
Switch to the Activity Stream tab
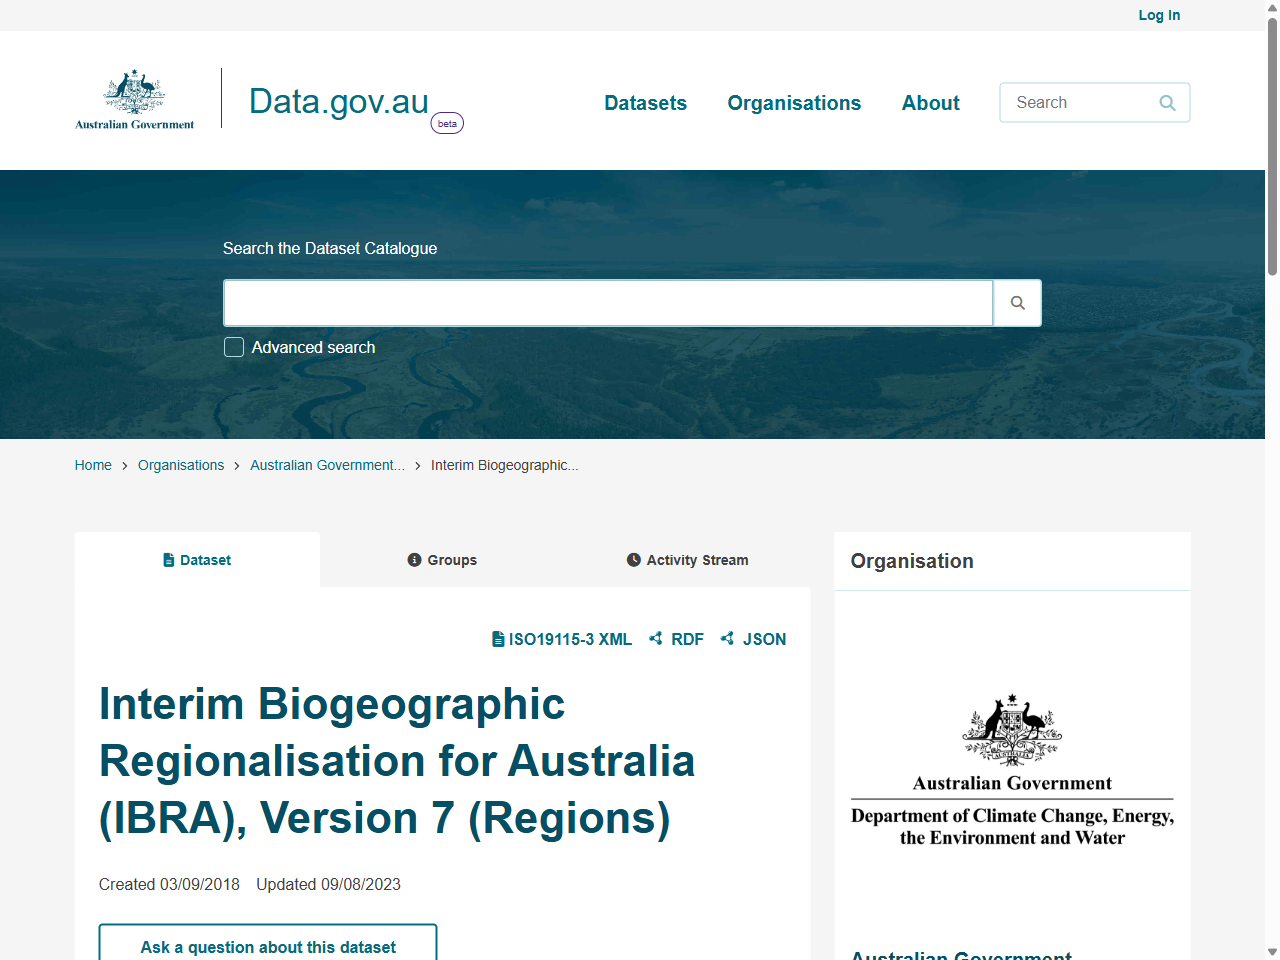pyautogui.click(x=688, y=560)
